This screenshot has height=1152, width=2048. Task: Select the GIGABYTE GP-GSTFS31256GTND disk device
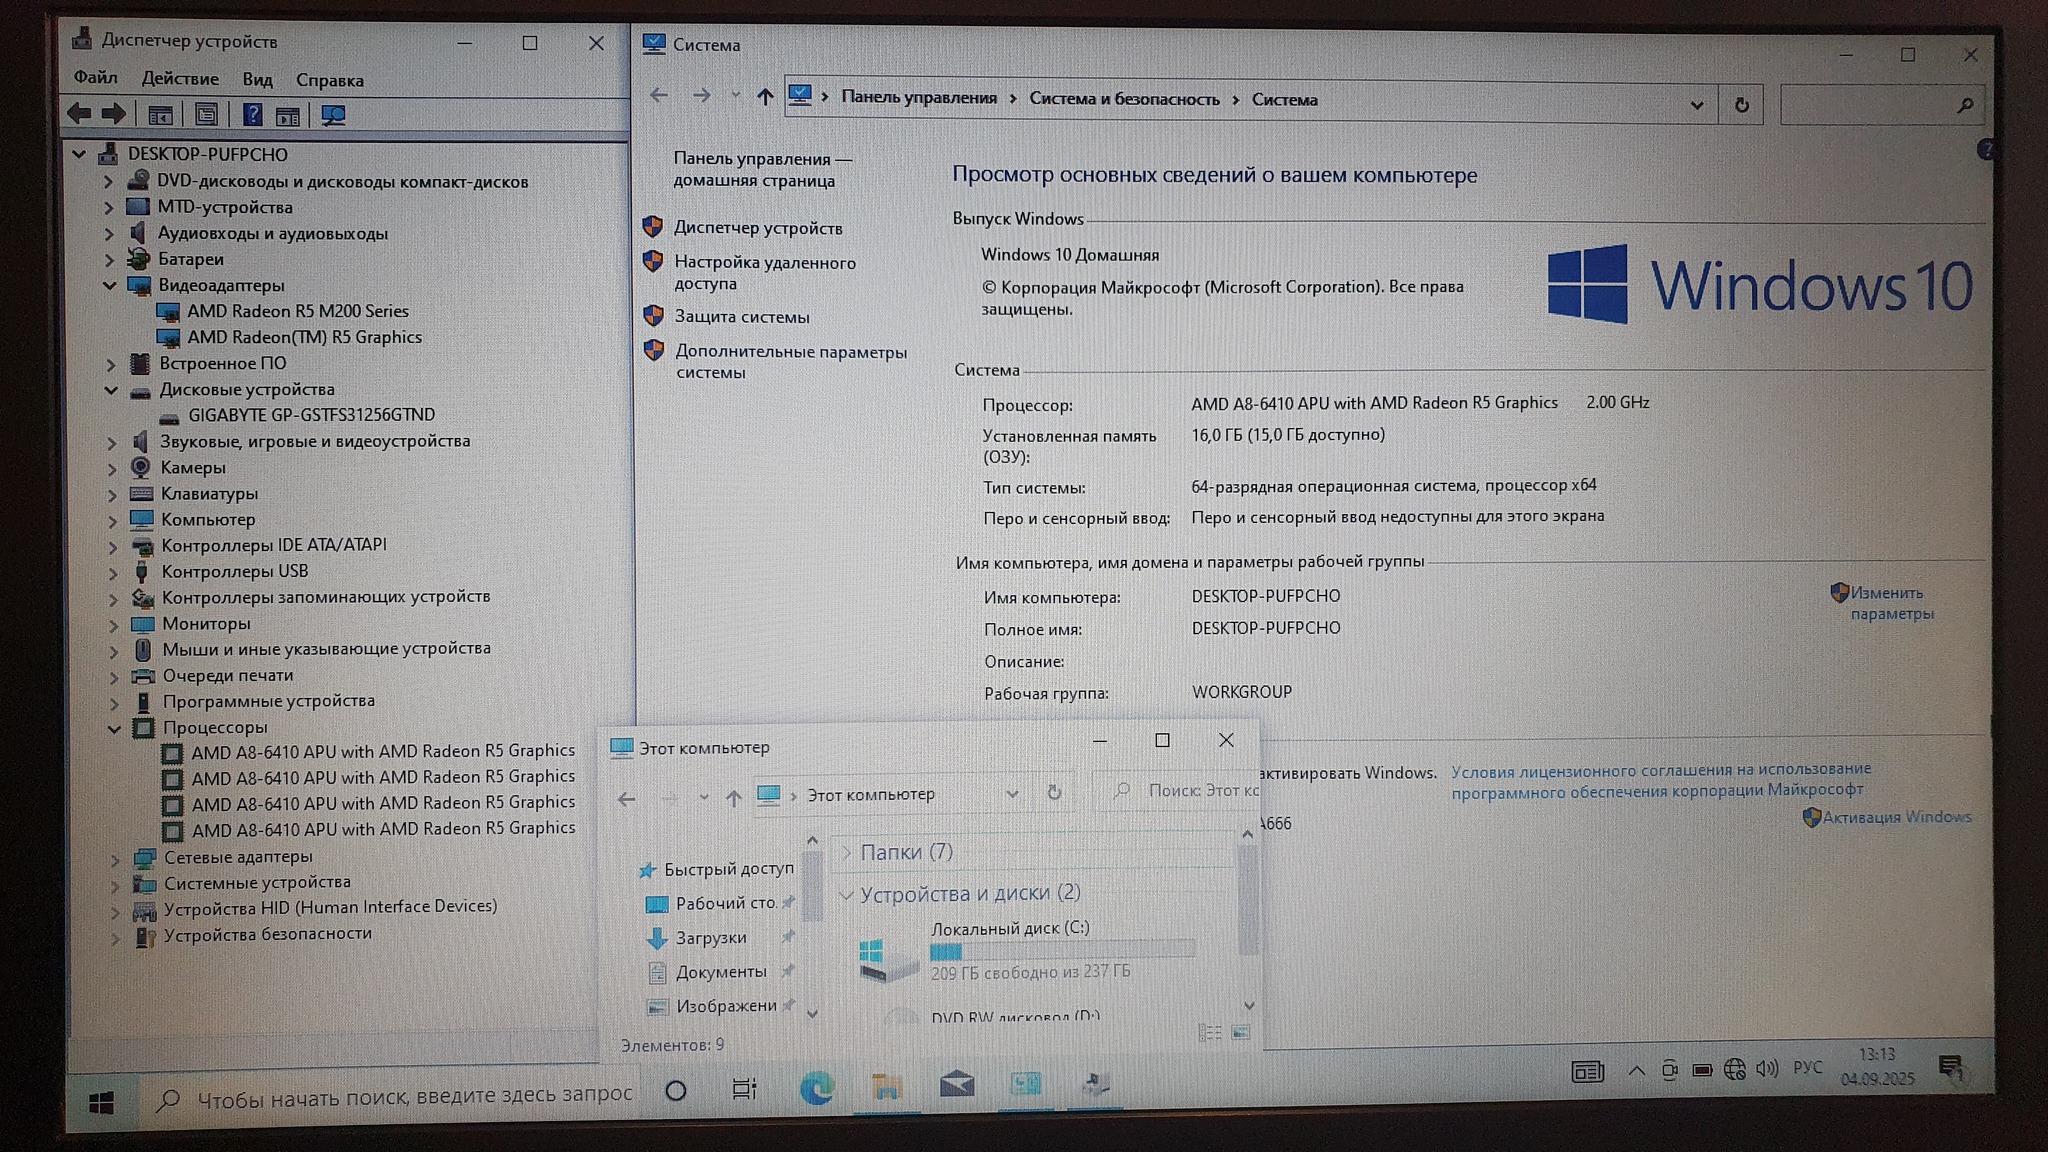tap(311, 415)
